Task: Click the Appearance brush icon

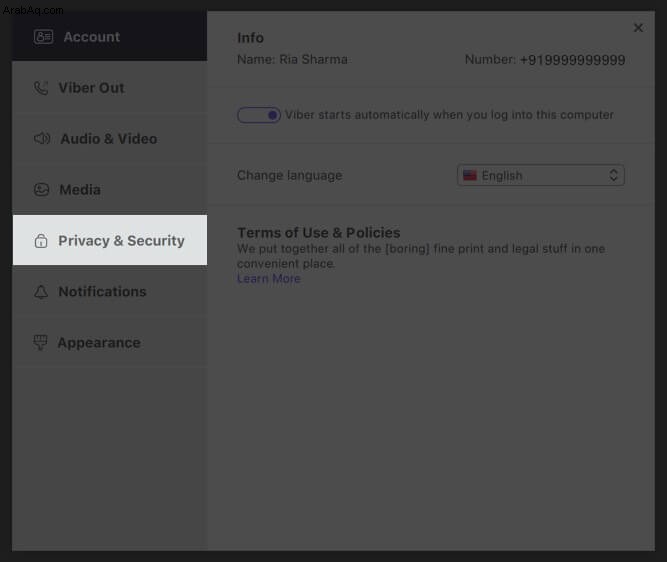Action: [40, 343]
